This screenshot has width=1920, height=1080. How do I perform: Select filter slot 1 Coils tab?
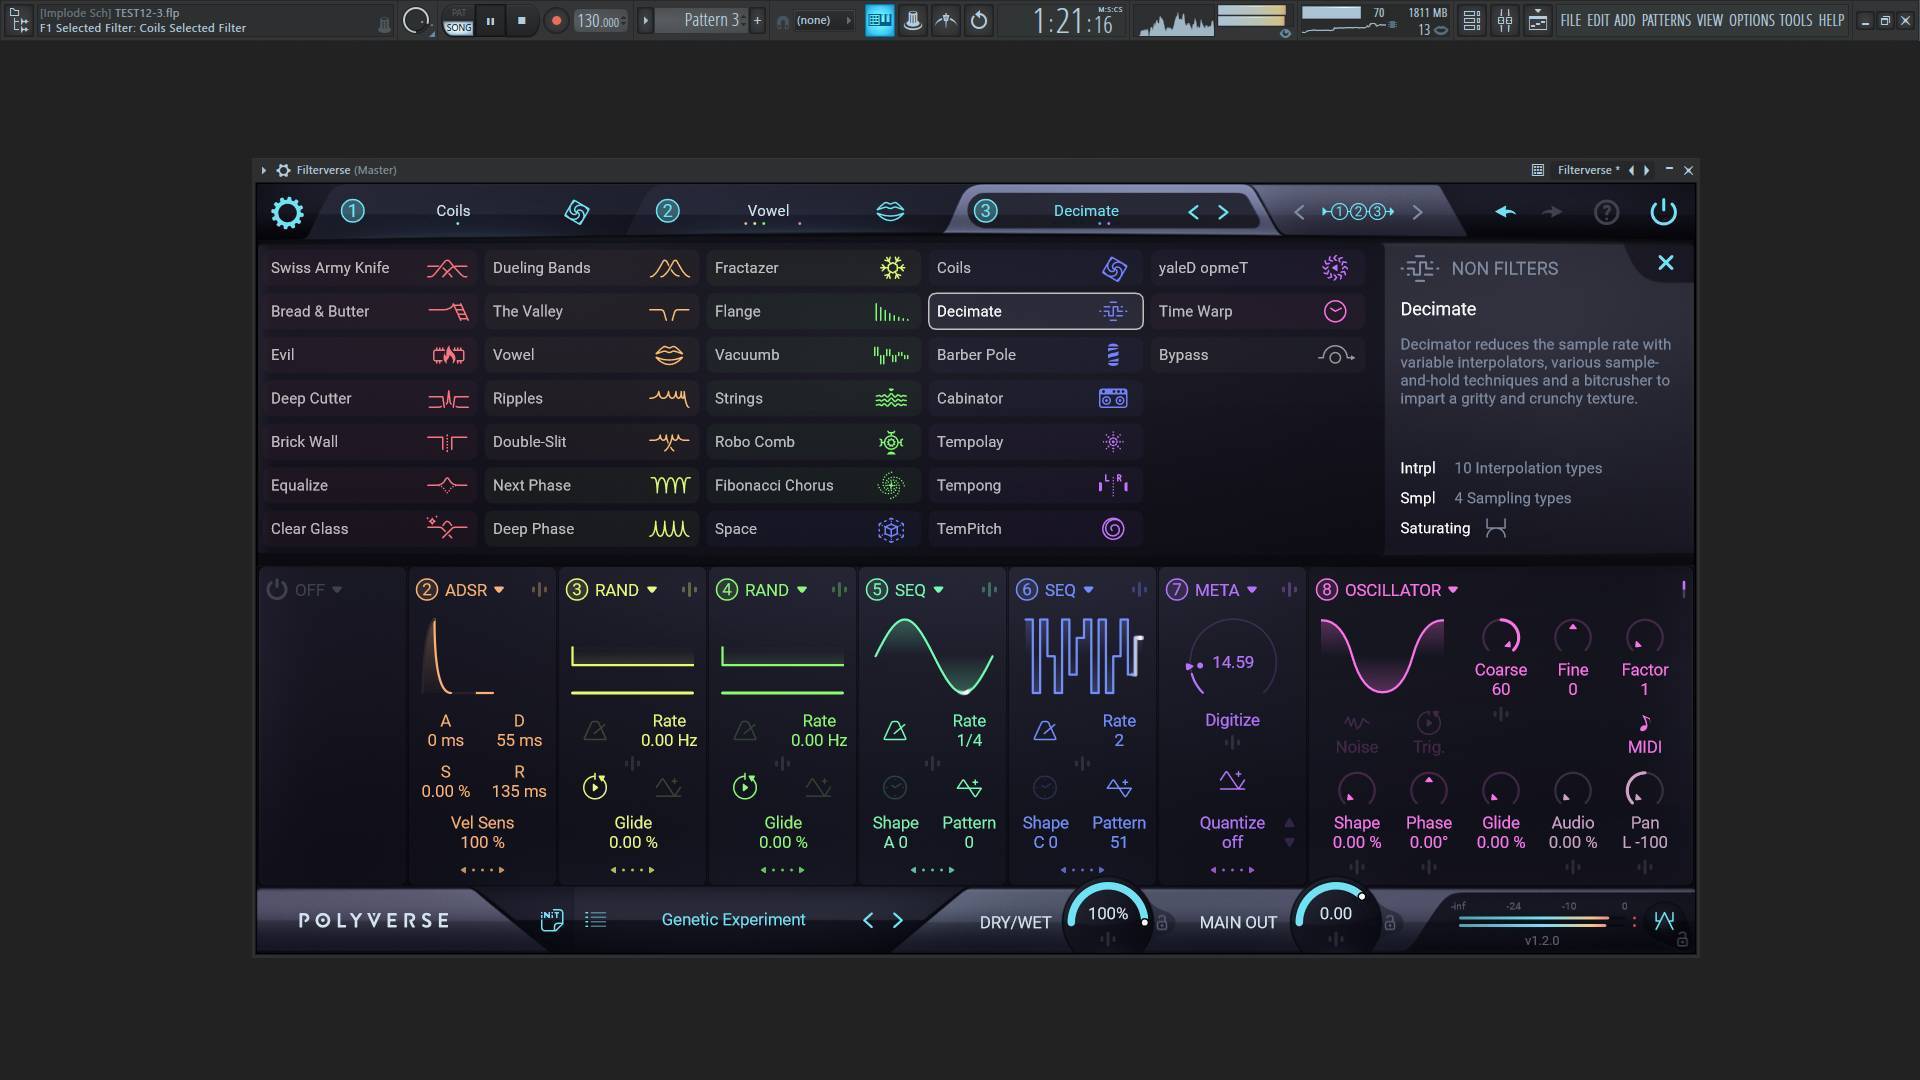[x=453, y=211]
